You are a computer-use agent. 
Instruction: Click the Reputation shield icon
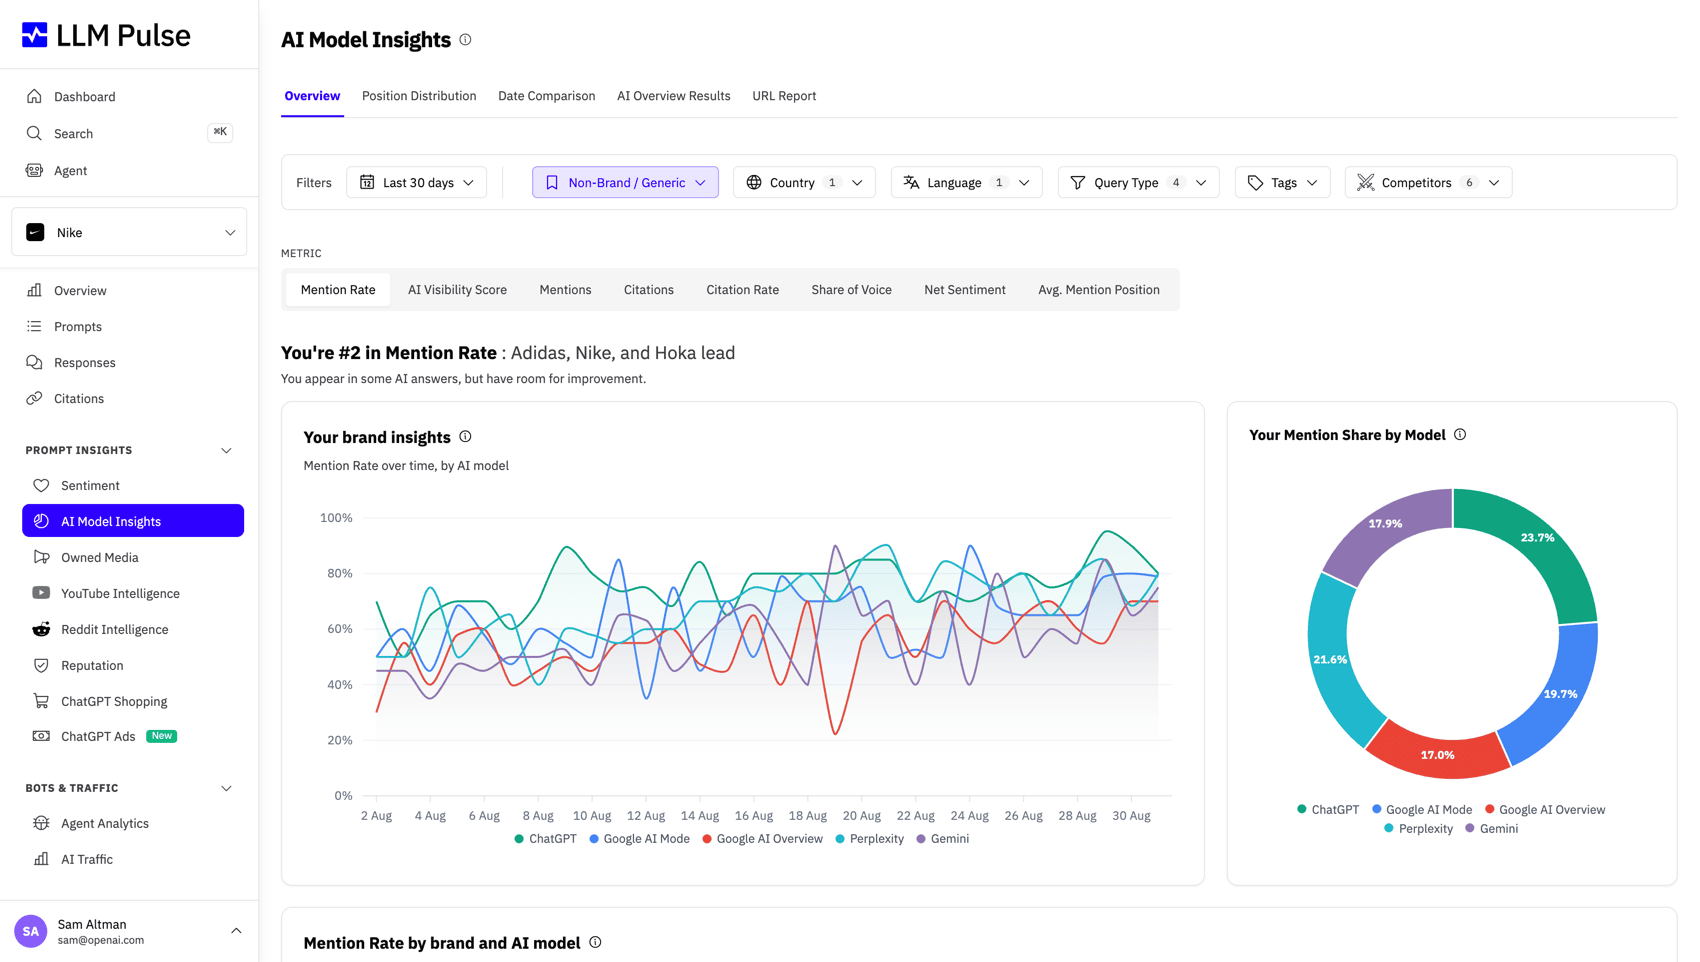point(41,665)
